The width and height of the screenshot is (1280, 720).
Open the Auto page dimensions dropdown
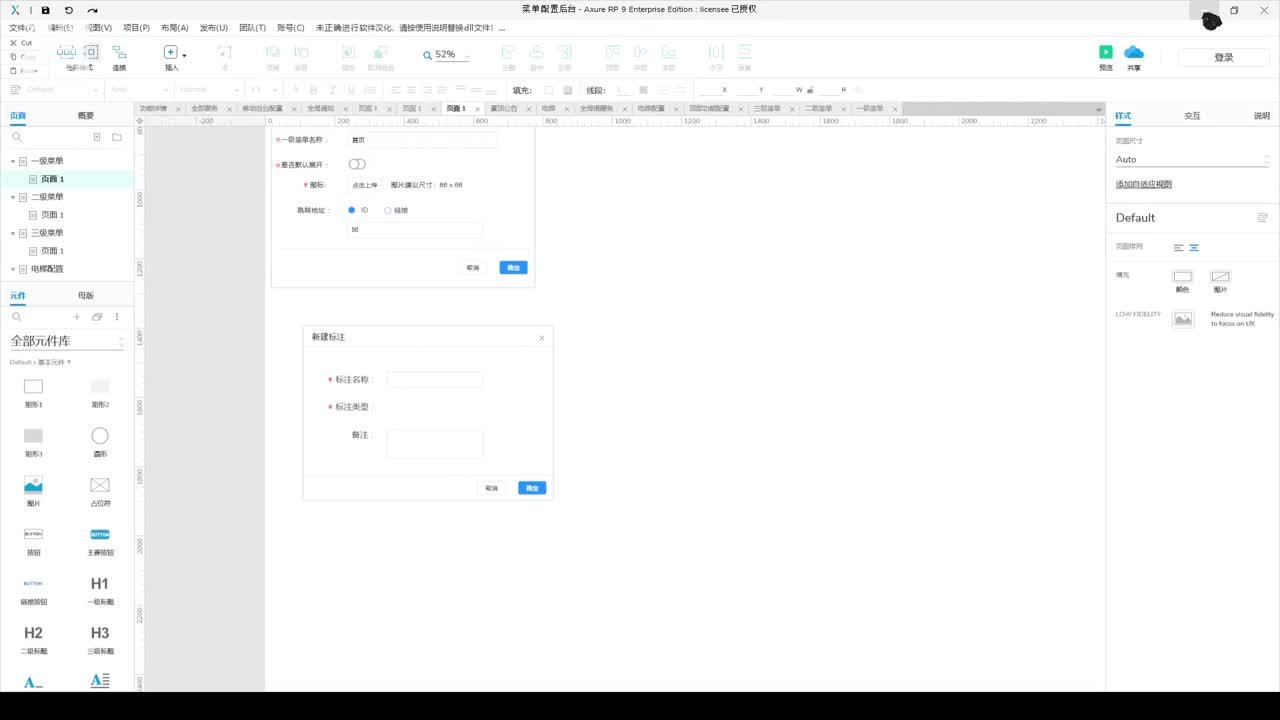1192,159
